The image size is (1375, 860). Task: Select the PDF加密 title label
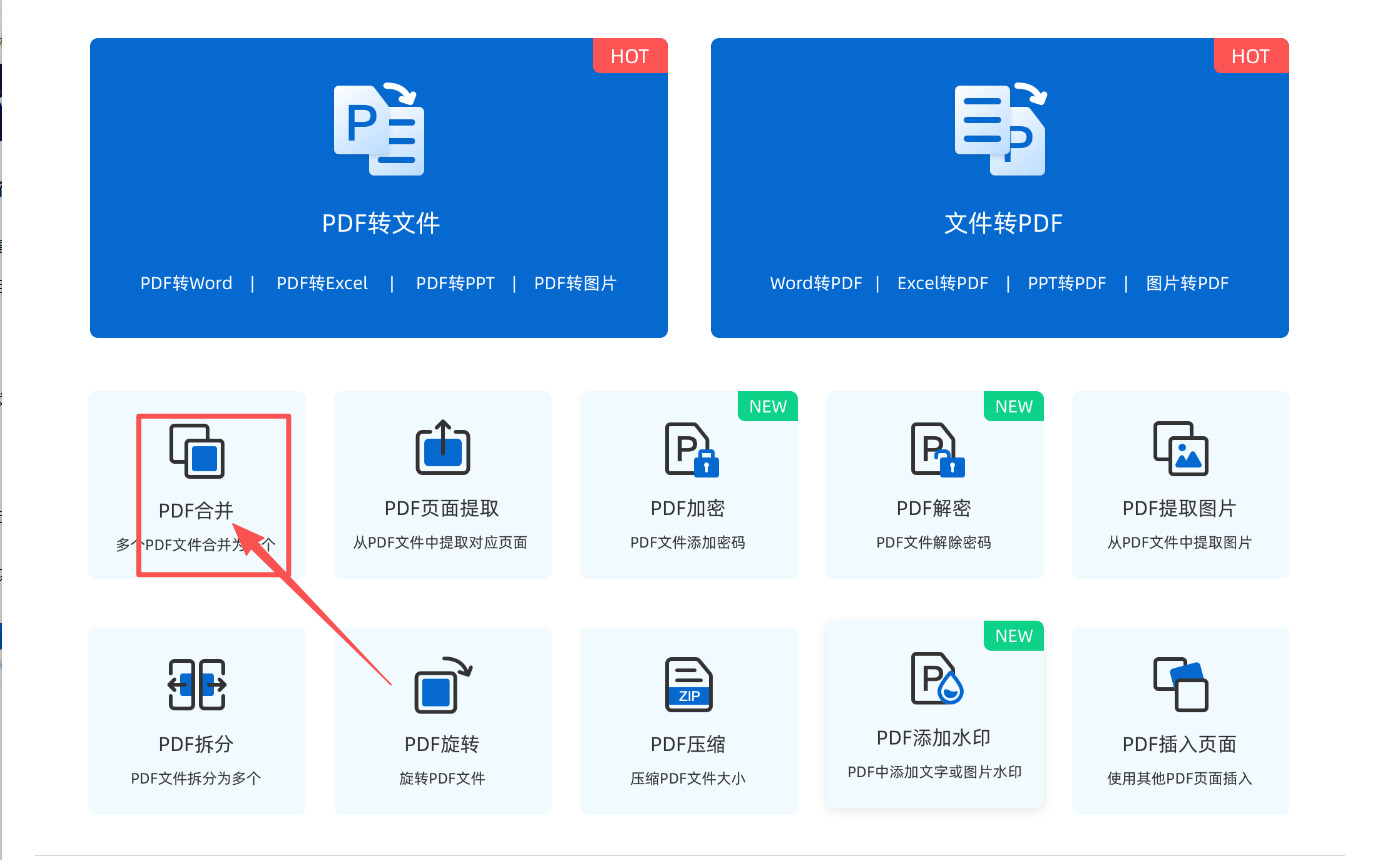pos(688,509)
